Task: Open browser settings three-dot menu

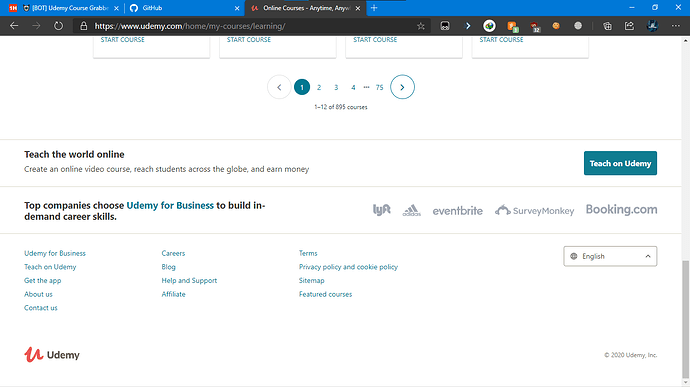Action: tap(675, 26)
